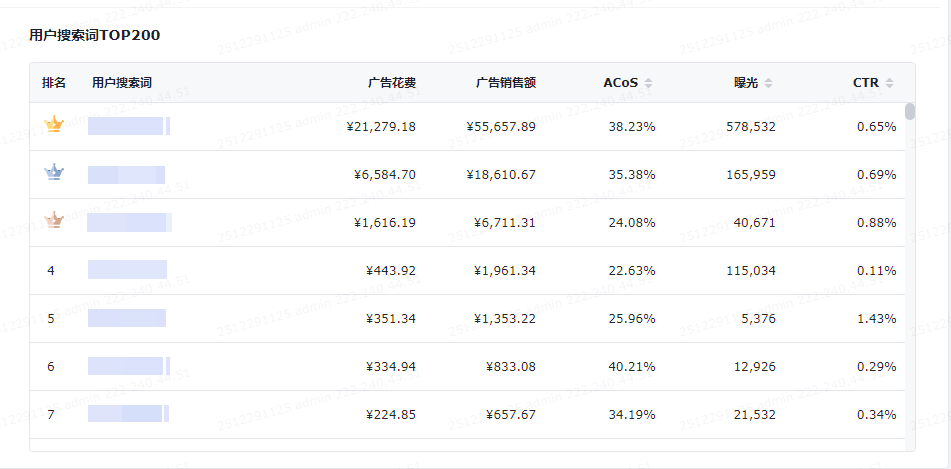Open the rank 7 search term
This screenshot has width=951, height=469.
pyautogui.click(x=127, y=414)
